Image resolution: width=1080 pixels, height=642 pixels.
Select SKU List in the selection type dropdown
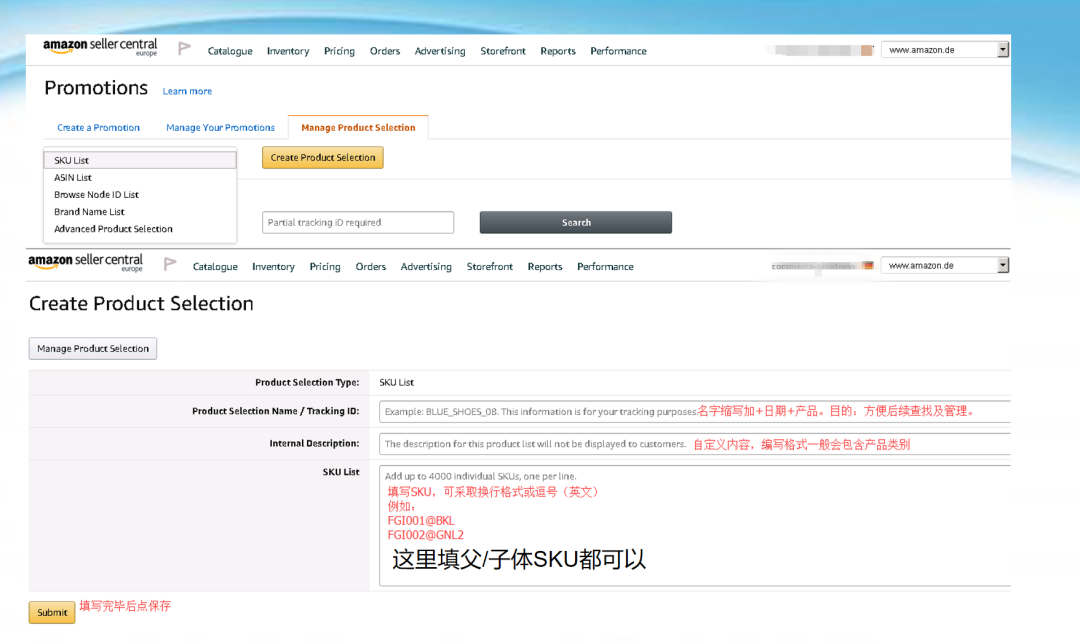[x=140, y=160]
